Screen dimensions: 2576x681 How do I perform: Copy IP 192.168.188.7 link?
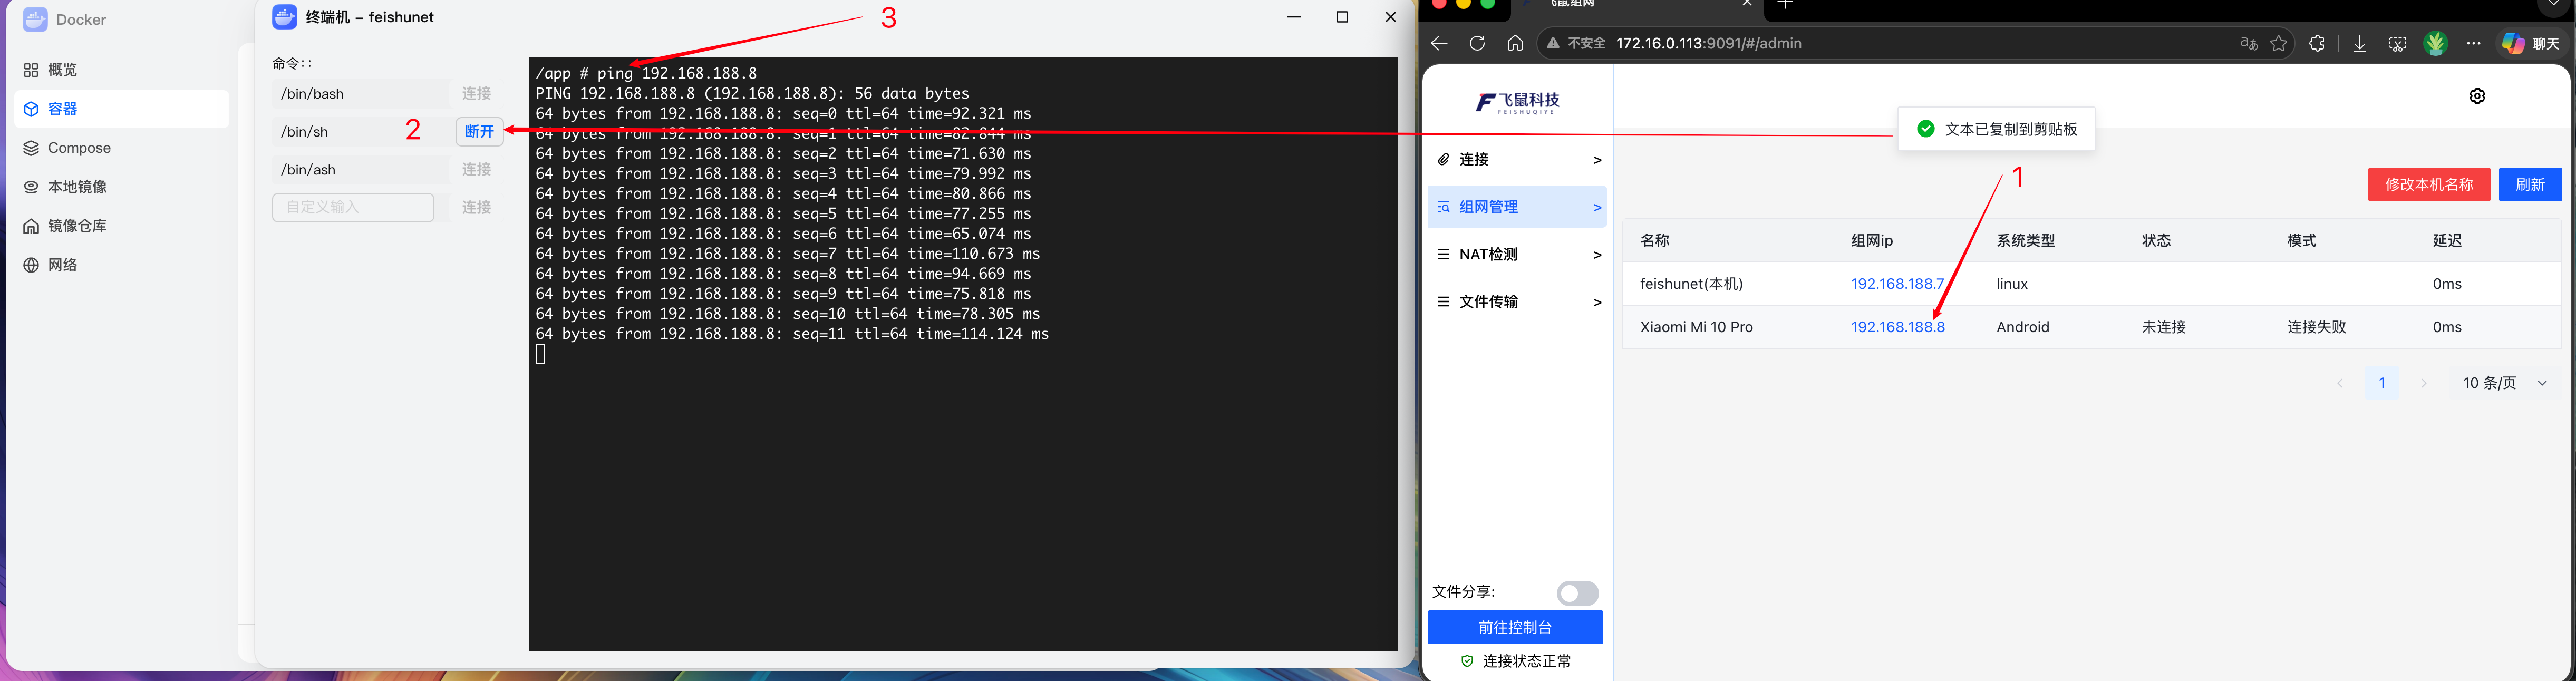click(x=1897, y=284)
